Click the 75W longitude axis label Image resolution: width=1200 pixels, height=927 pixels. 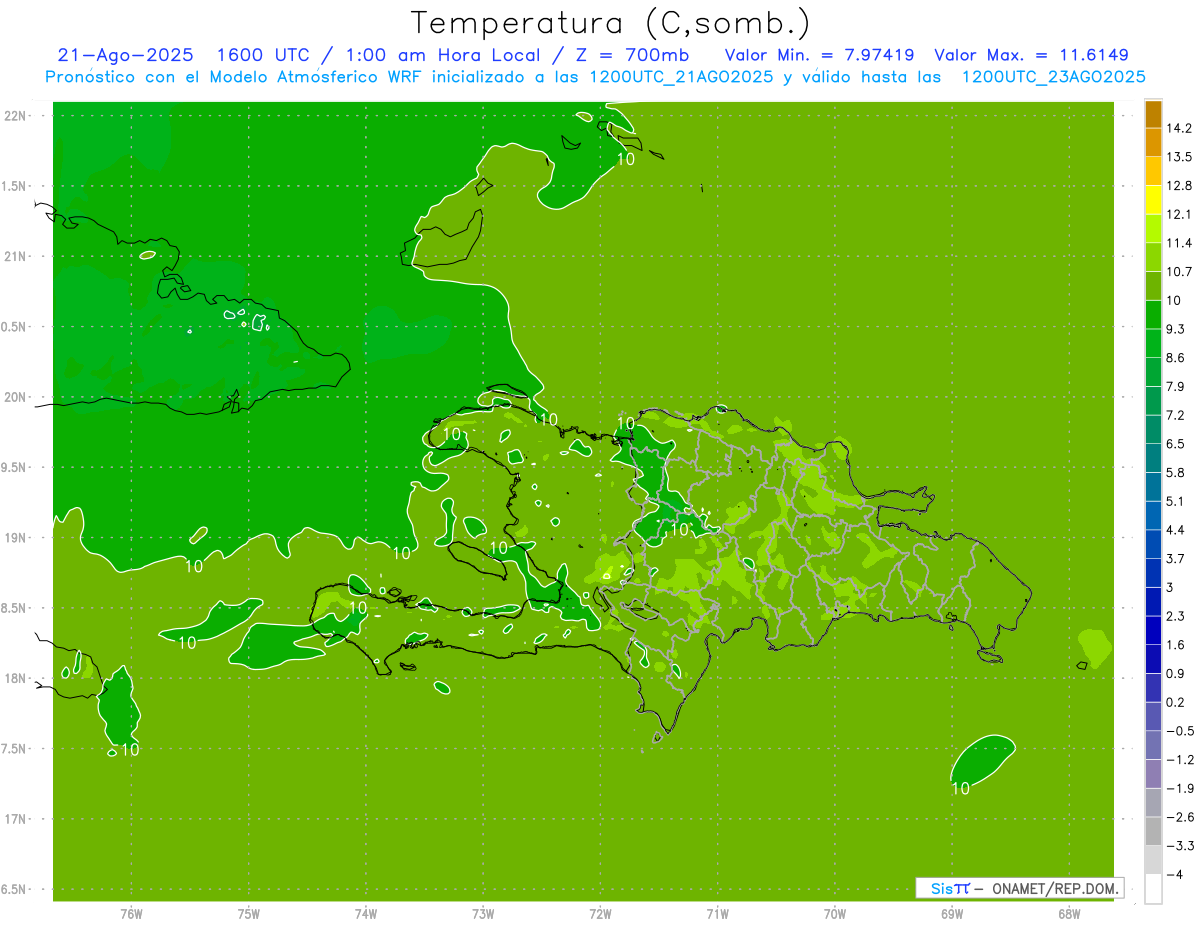coord(249,913)
